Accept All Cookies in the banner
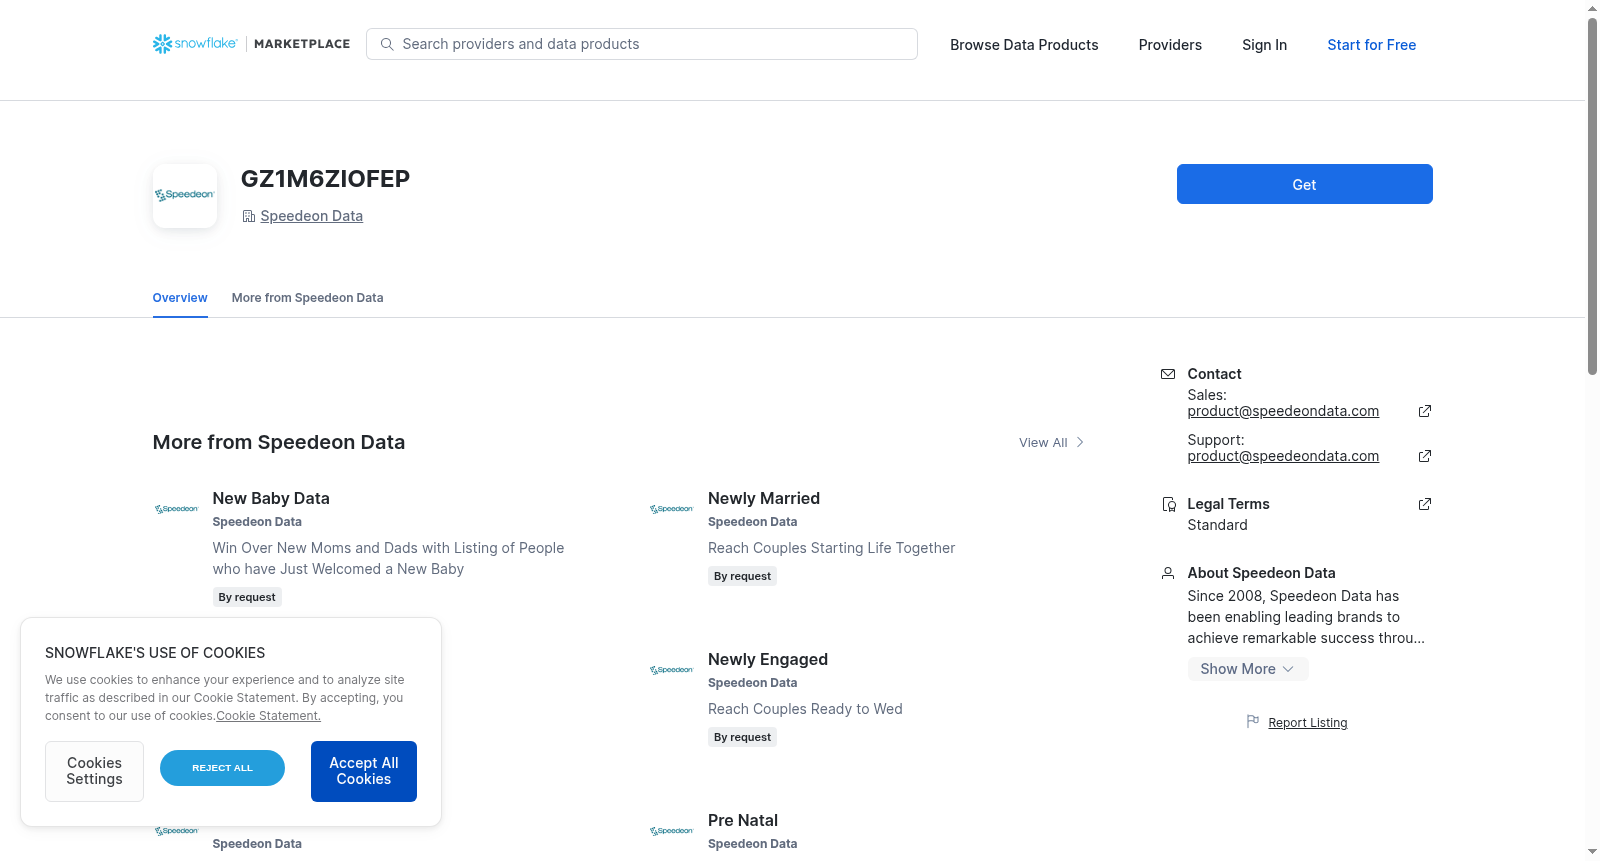1600x861 pixels. (364, 771)
